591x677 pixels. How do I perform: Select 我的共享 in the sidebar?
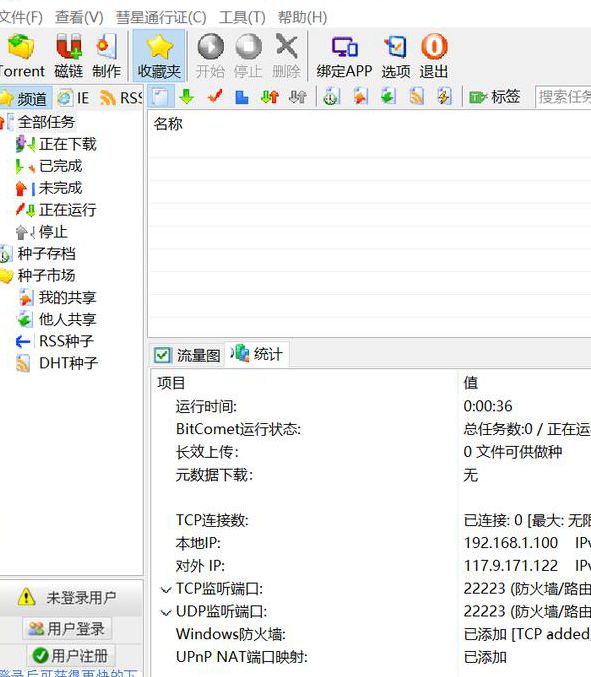point(67,297)
